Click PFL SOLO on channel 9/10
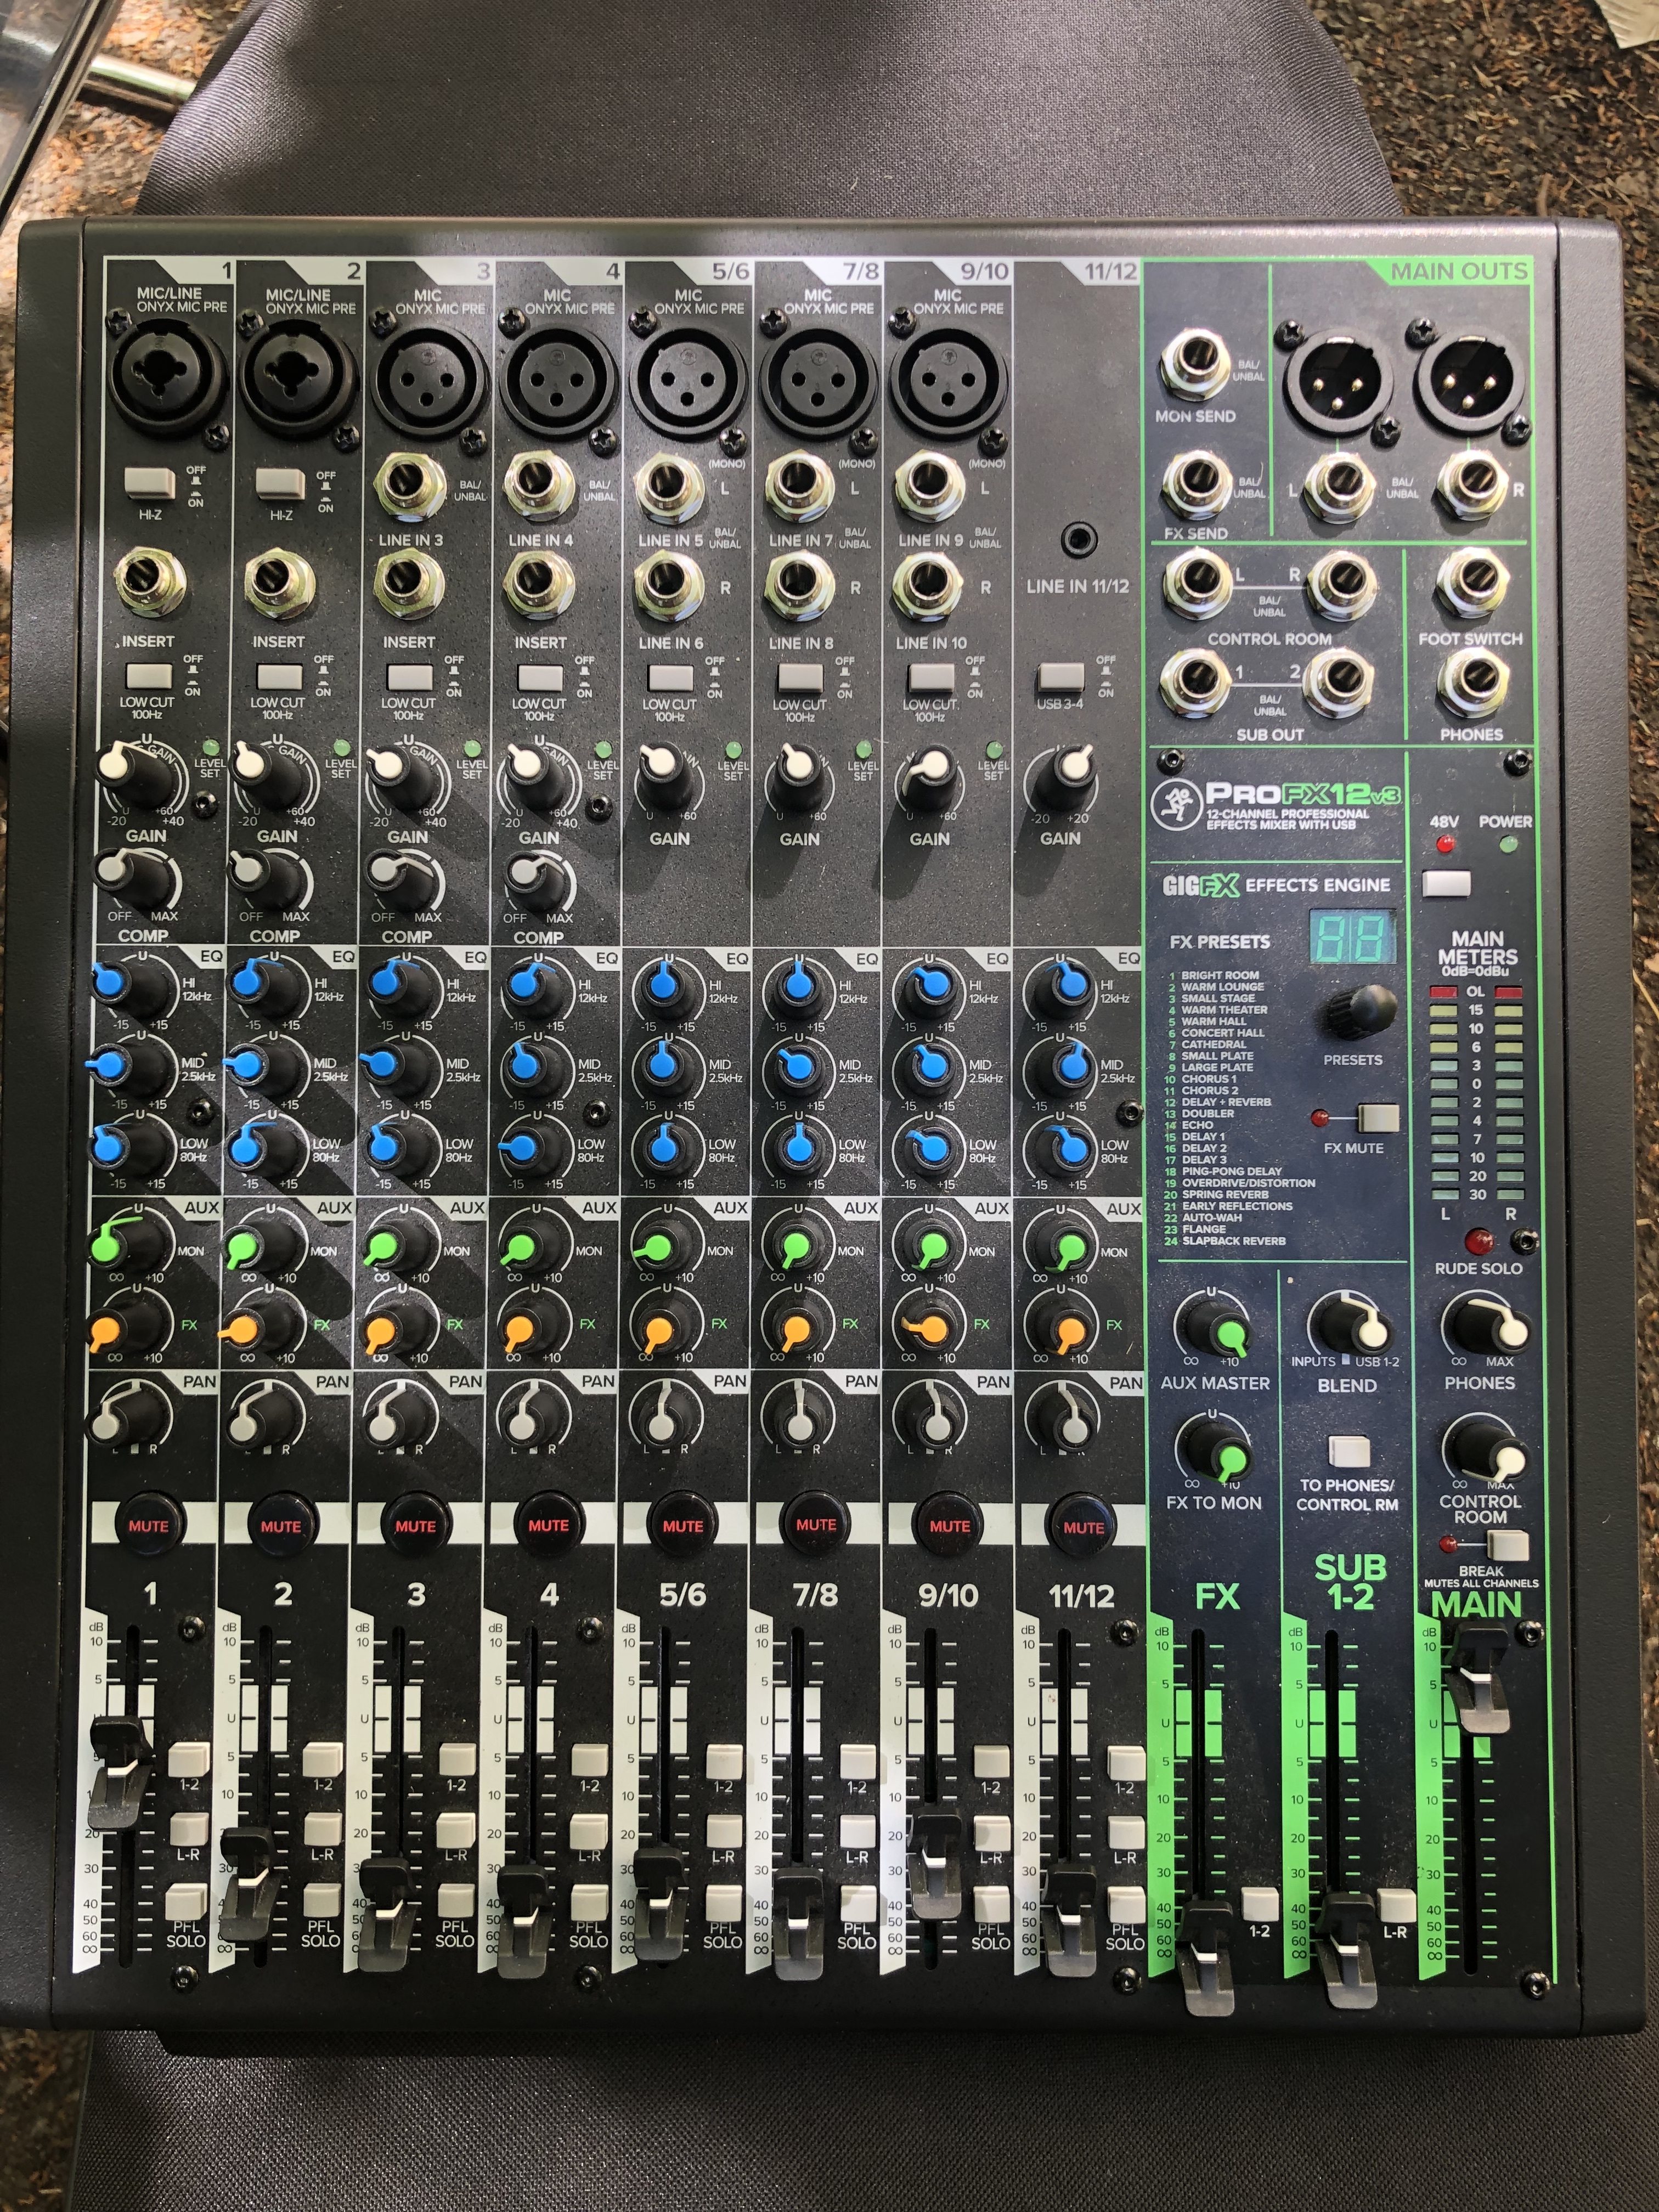 991,1903
